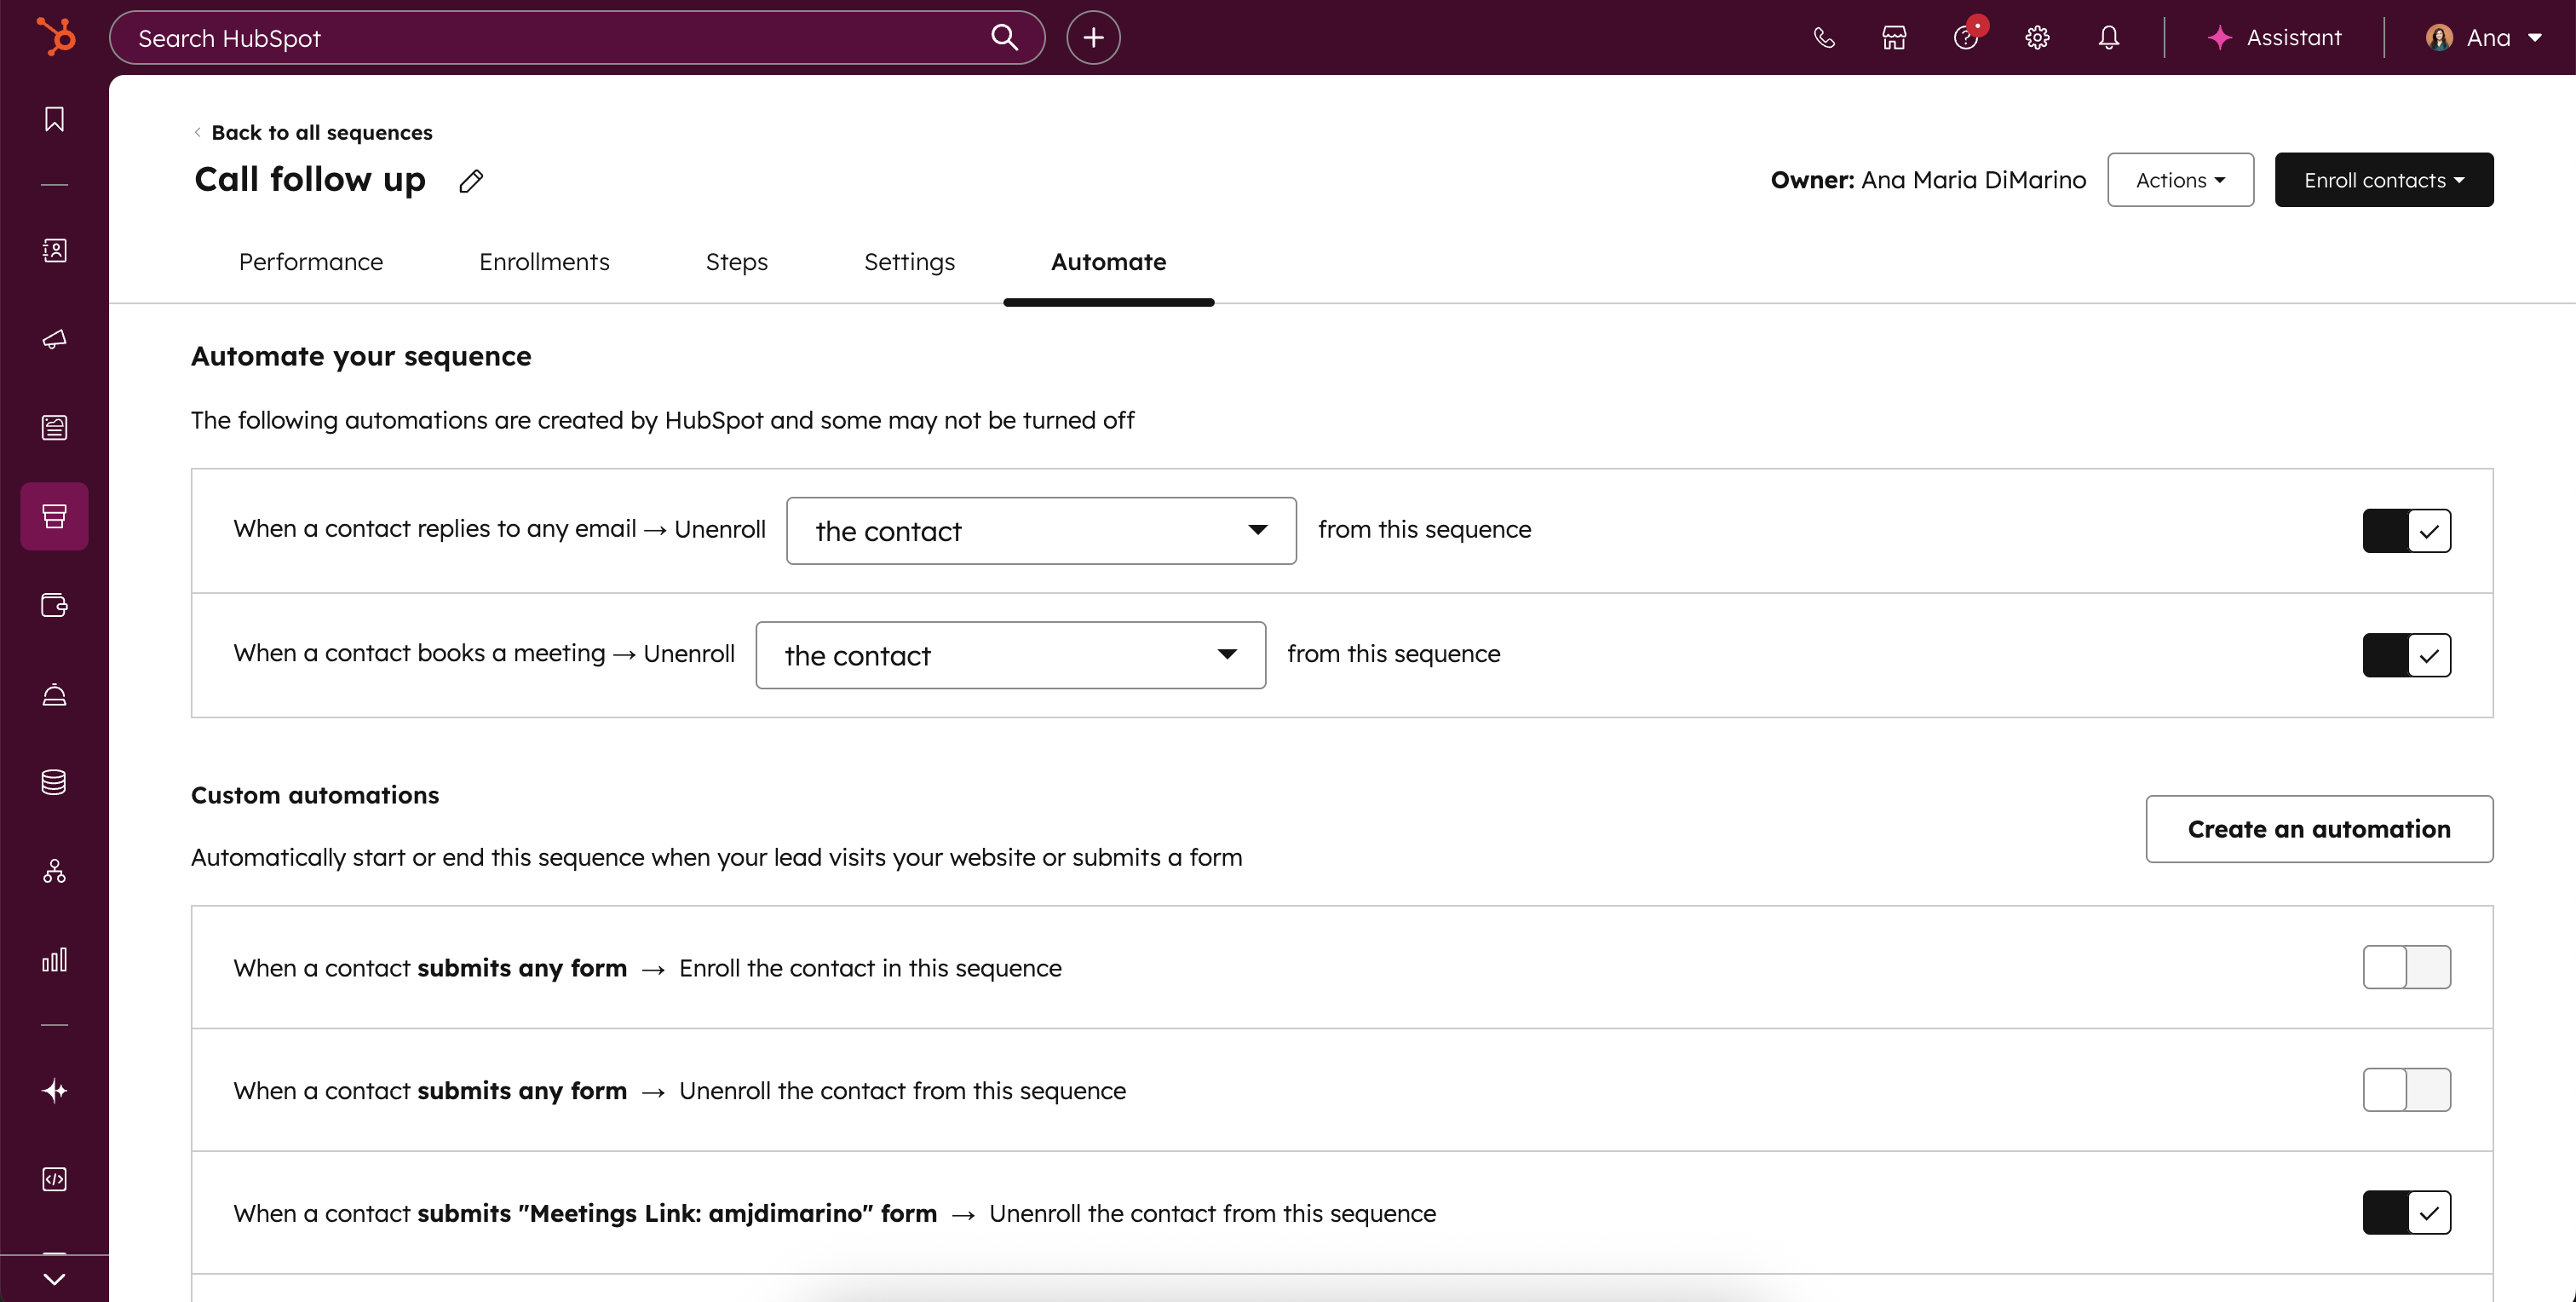Disable Meetings Link amjdimarino form unenroll toggle

pyautogui.click(x=2406, y=1213)
